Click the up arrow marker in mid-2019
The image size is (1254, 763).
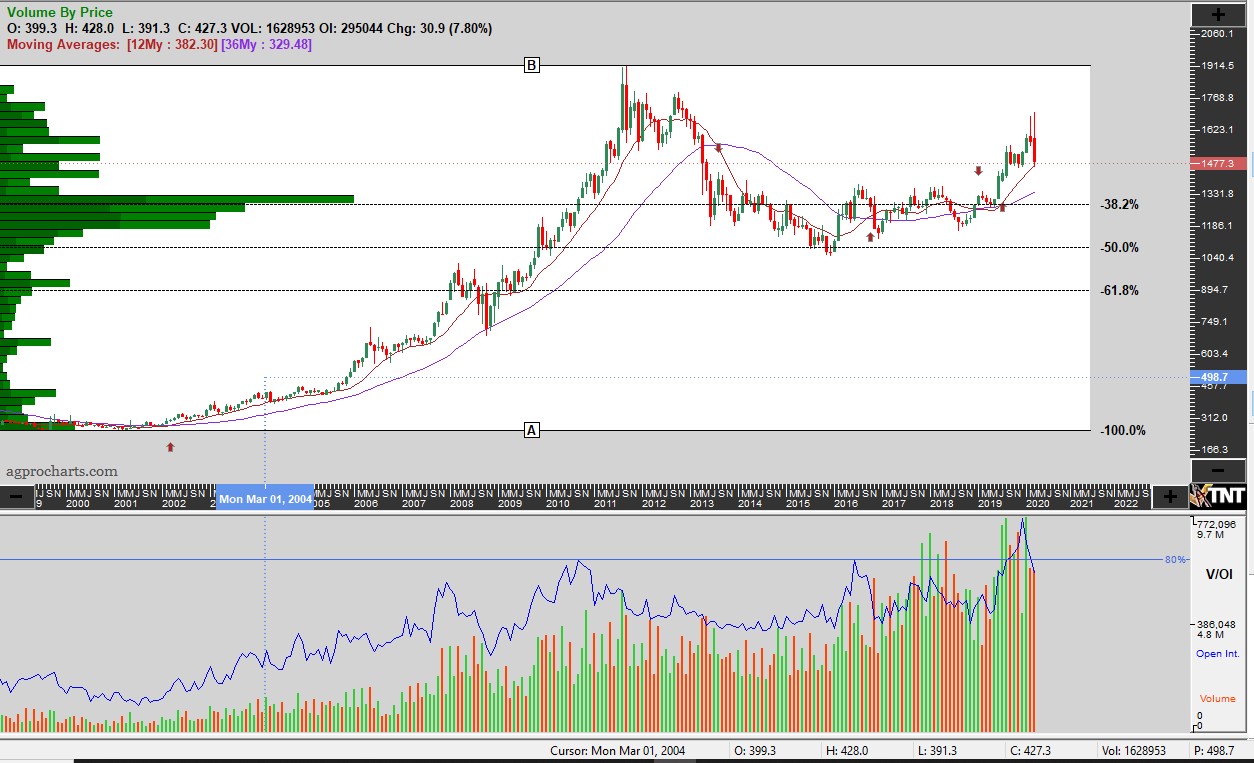tap(1003, 208)
